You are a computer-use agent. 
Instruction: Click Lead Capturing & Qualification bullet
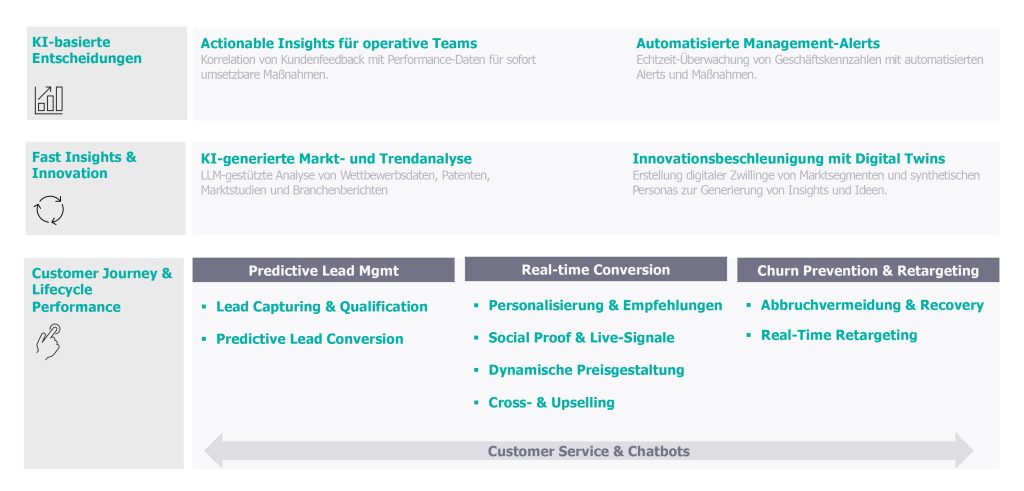[x=321, y=307]
